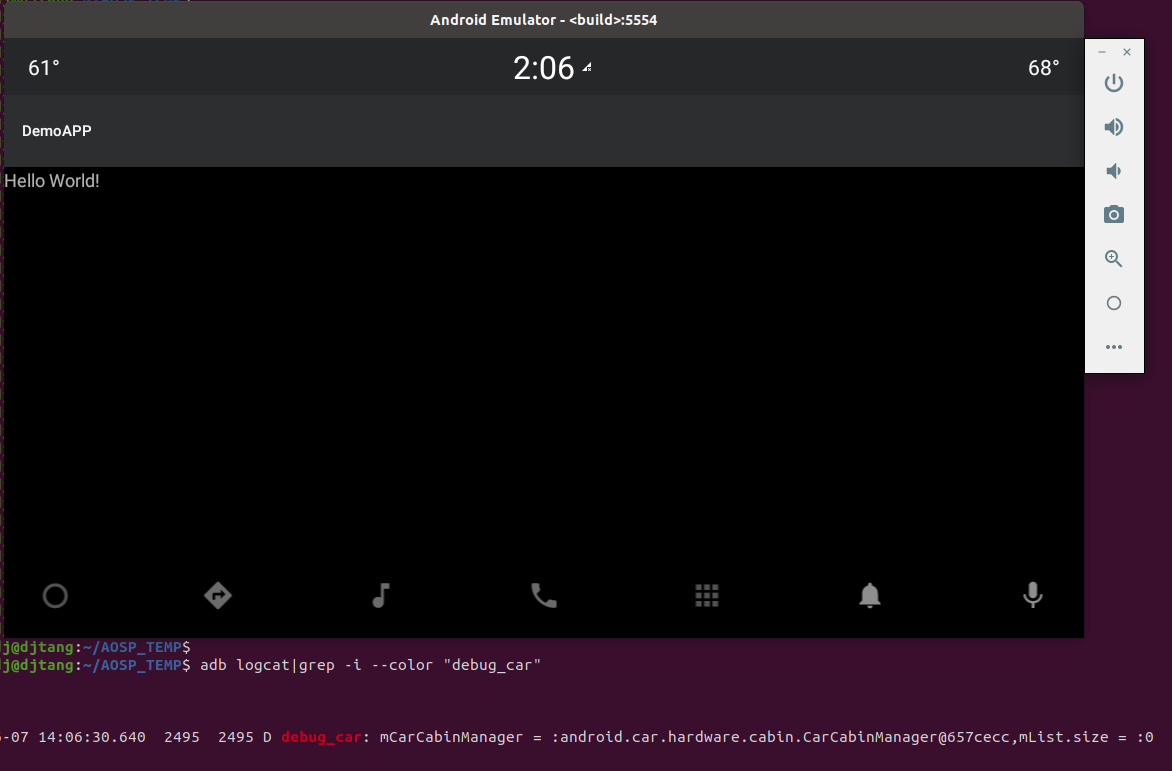The image size is (1172, 771).
Task: Launch the music player icon
Action: click(380, 595)
